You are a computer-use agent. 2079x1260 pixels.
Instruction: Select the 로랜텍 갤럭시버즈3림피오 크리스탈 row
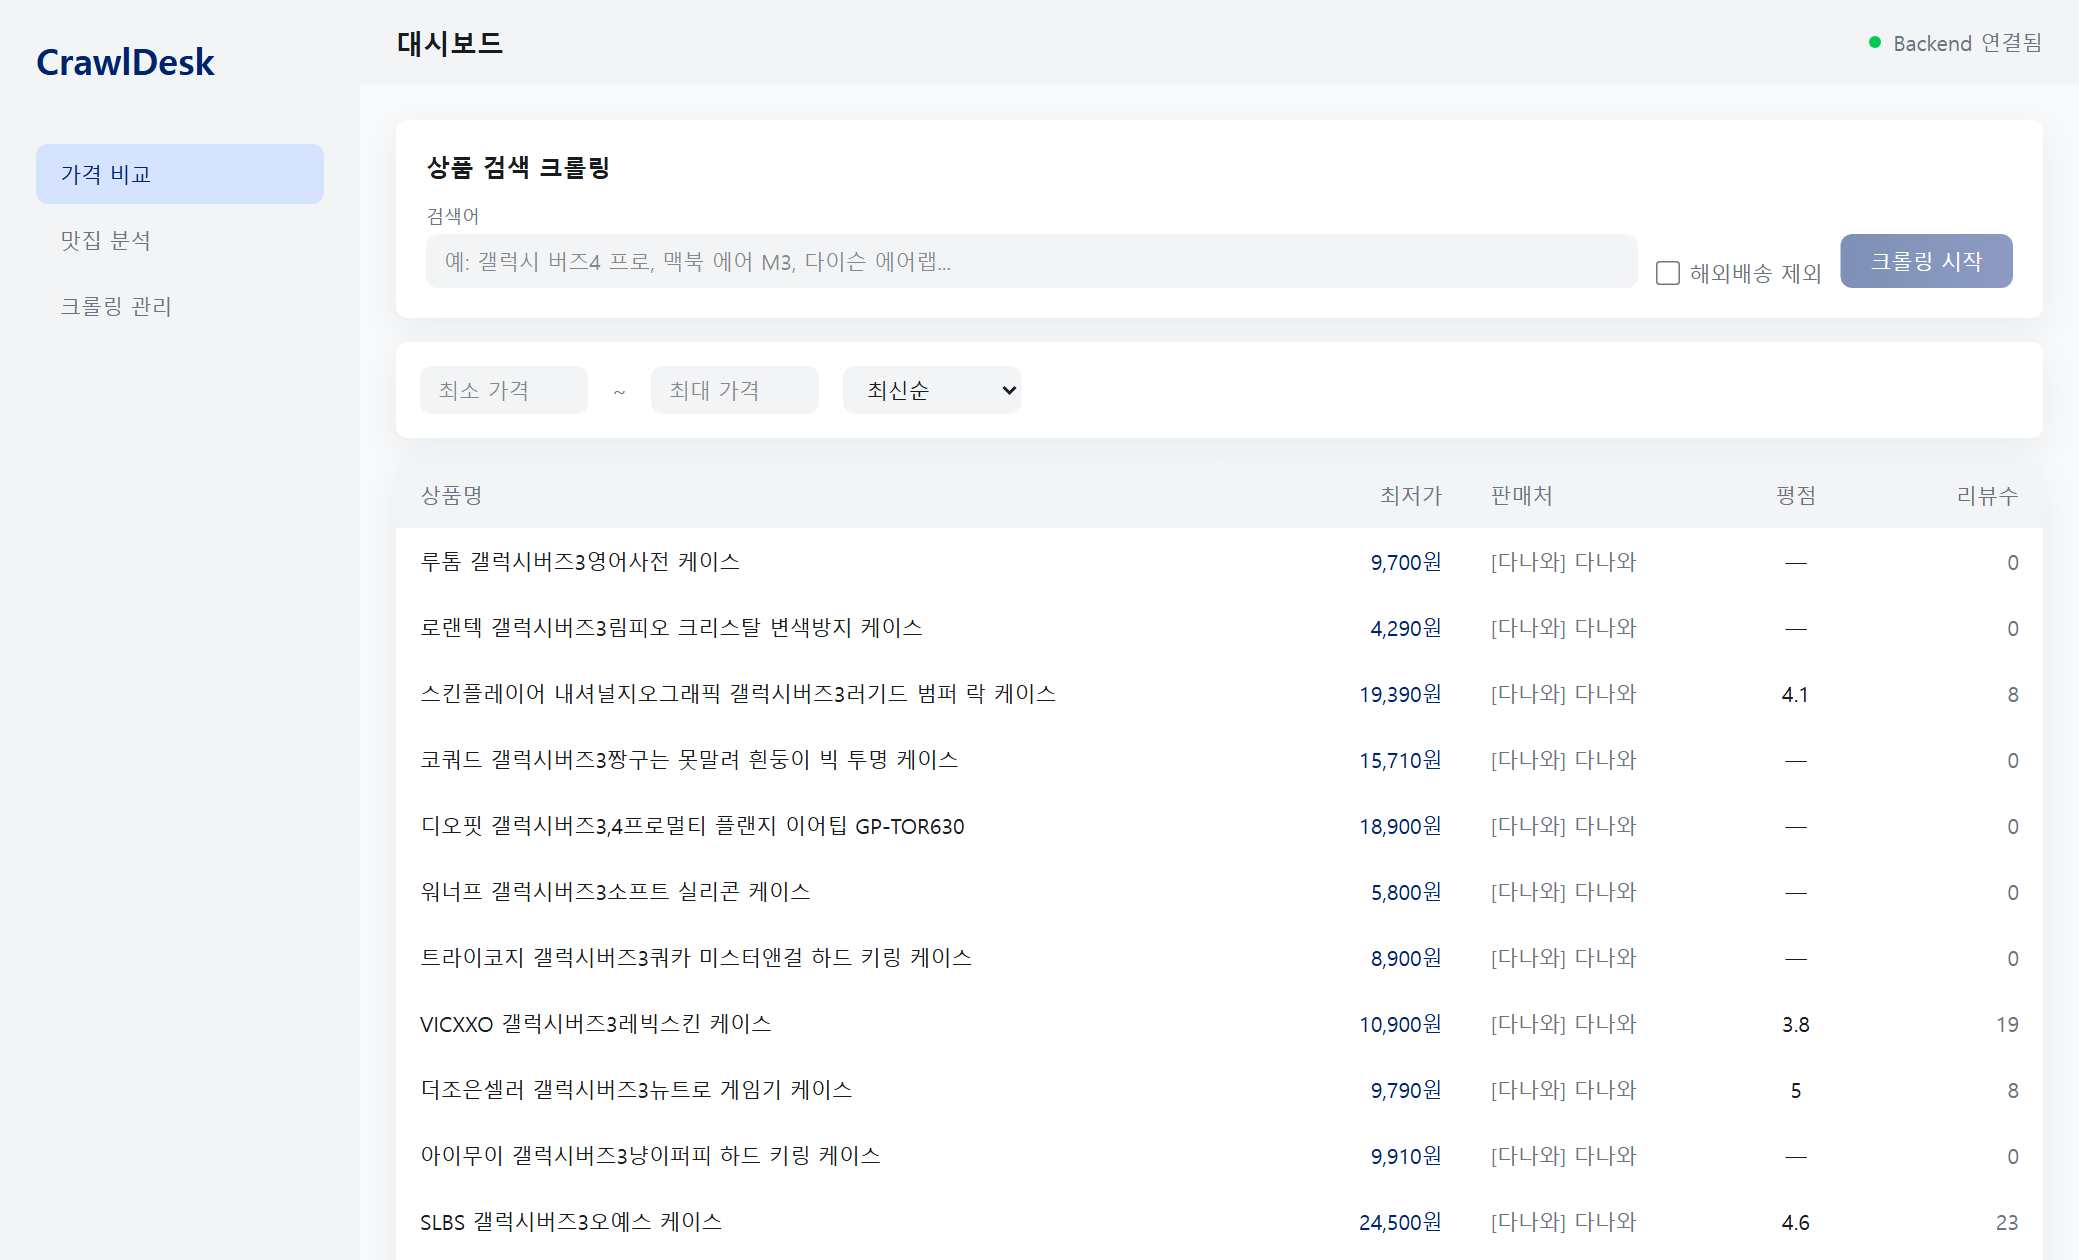click(1219, 628)
